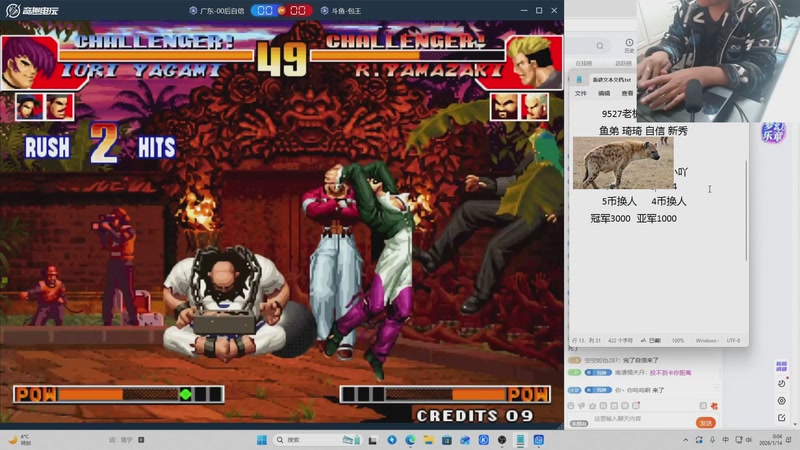Click the blue-red VS score badge in title bar

tap(281, 10)
